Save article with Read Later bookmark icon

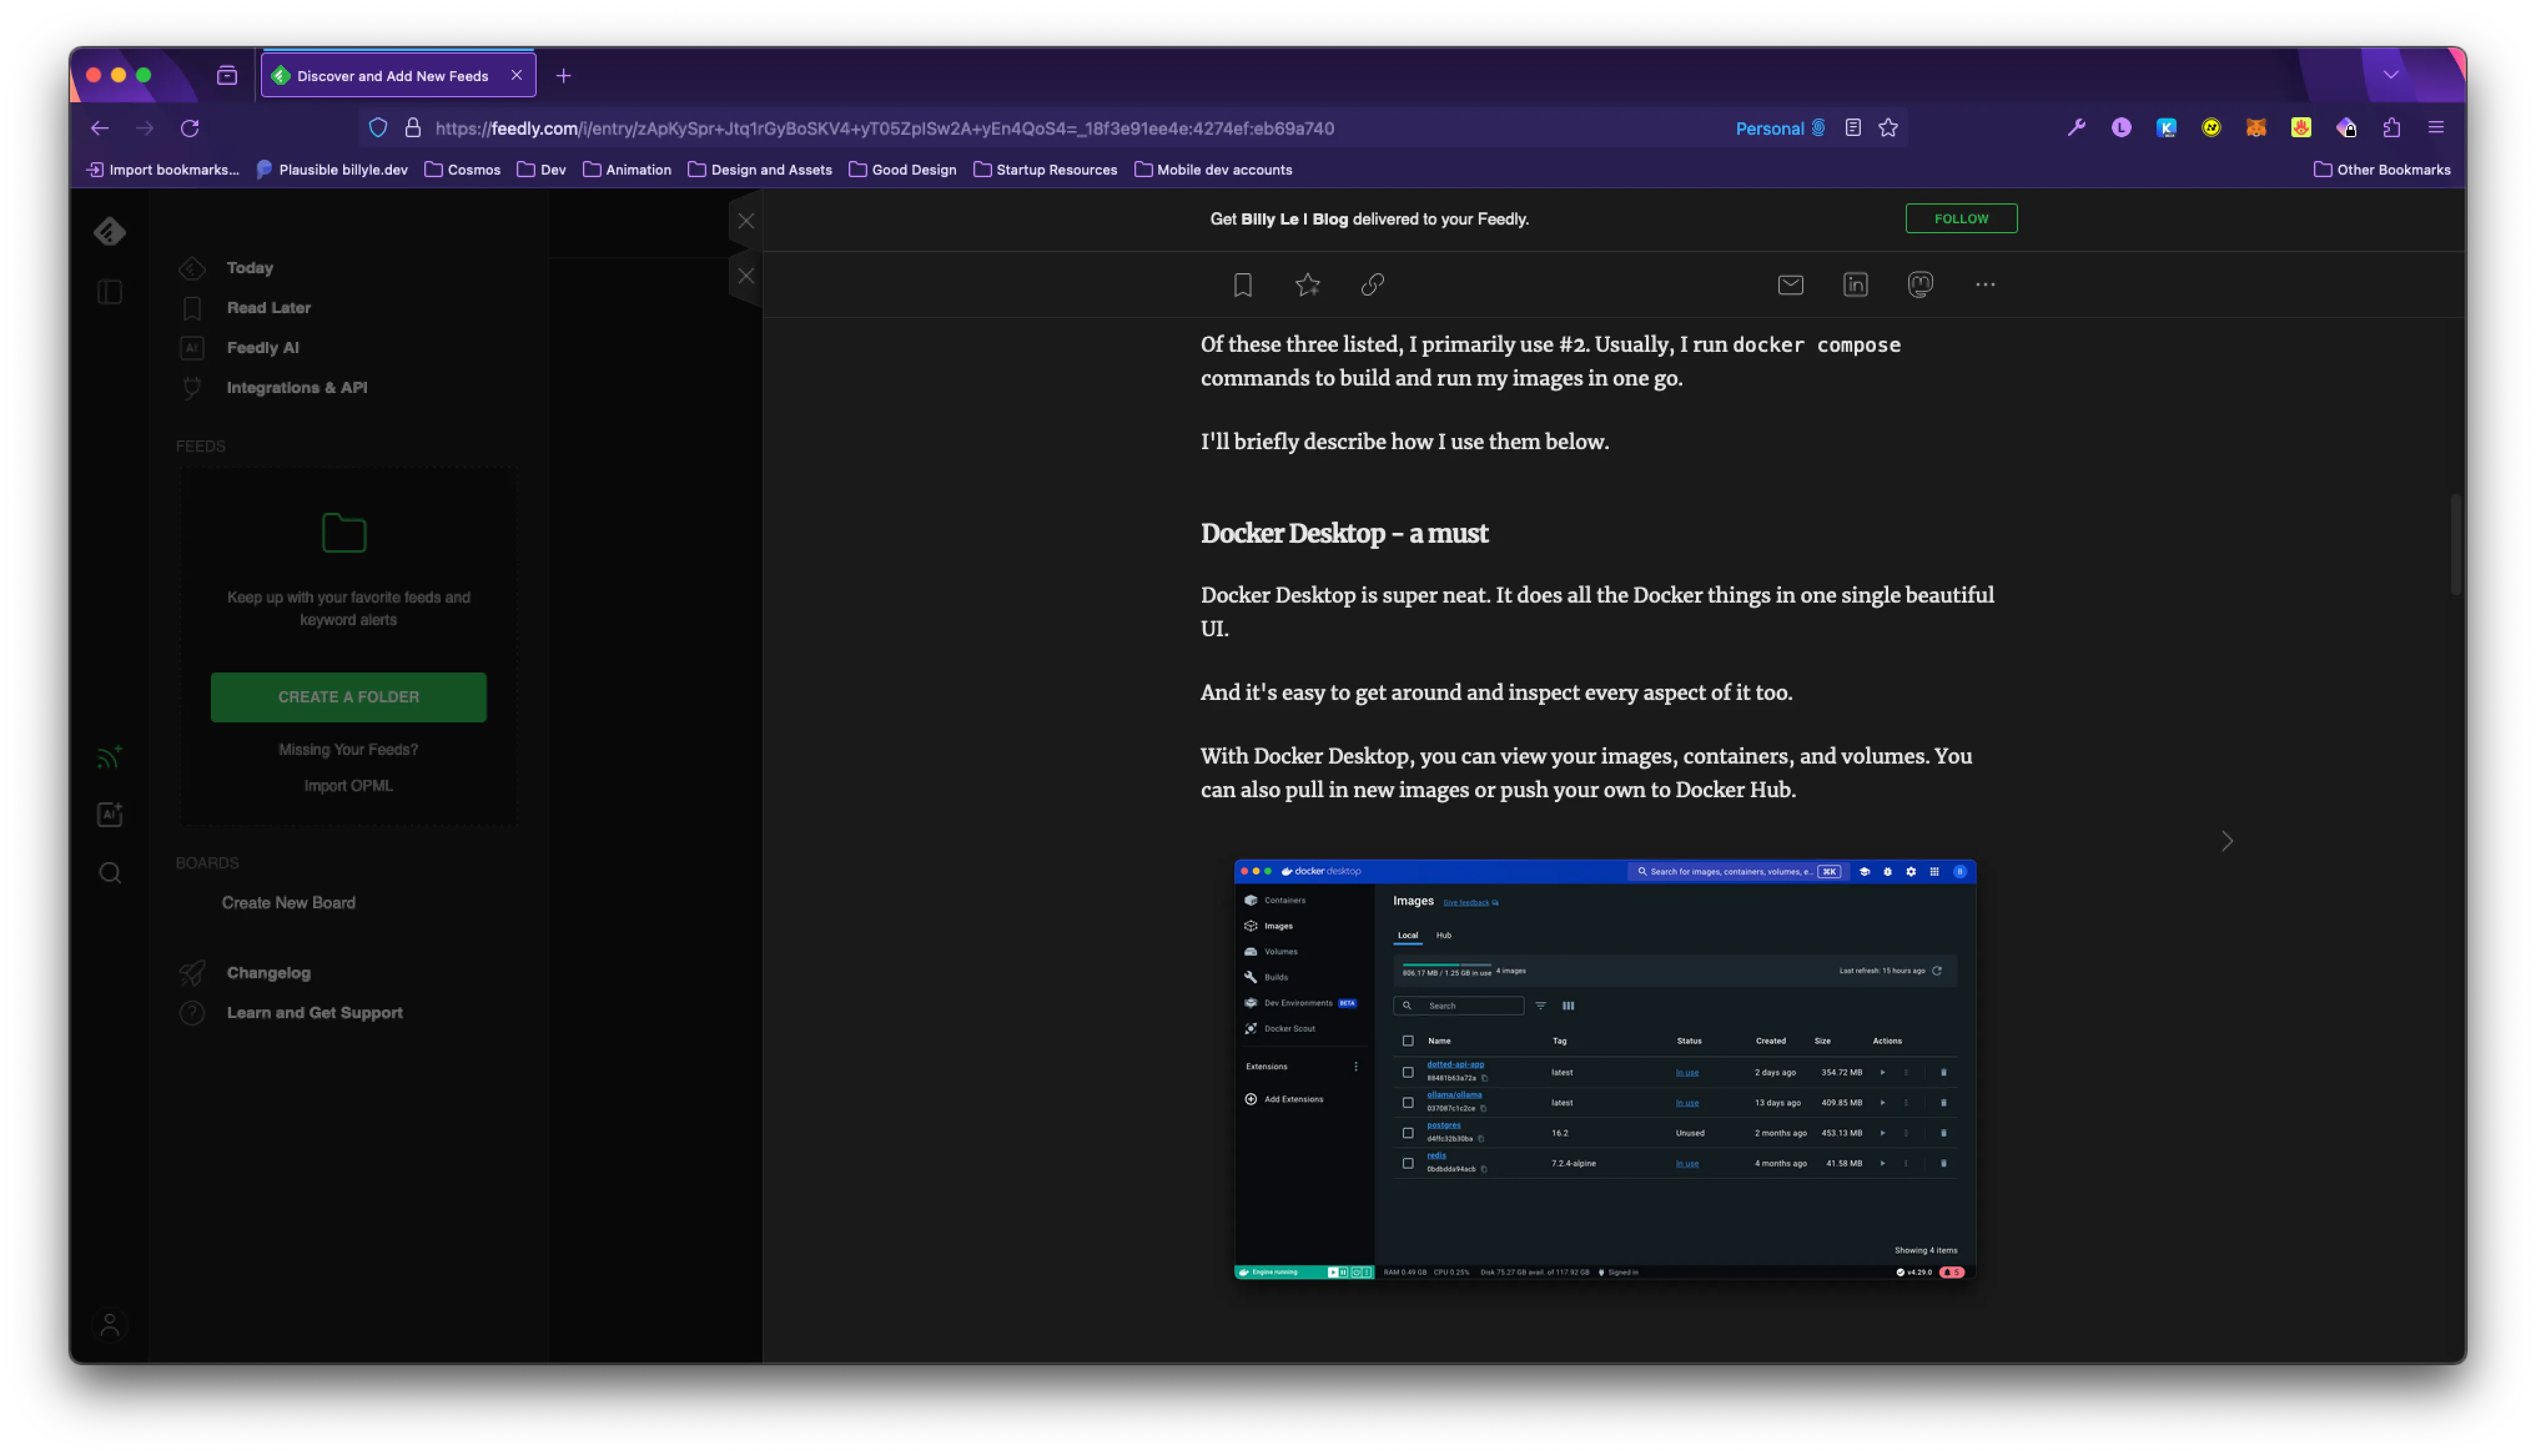[1242, 285]
